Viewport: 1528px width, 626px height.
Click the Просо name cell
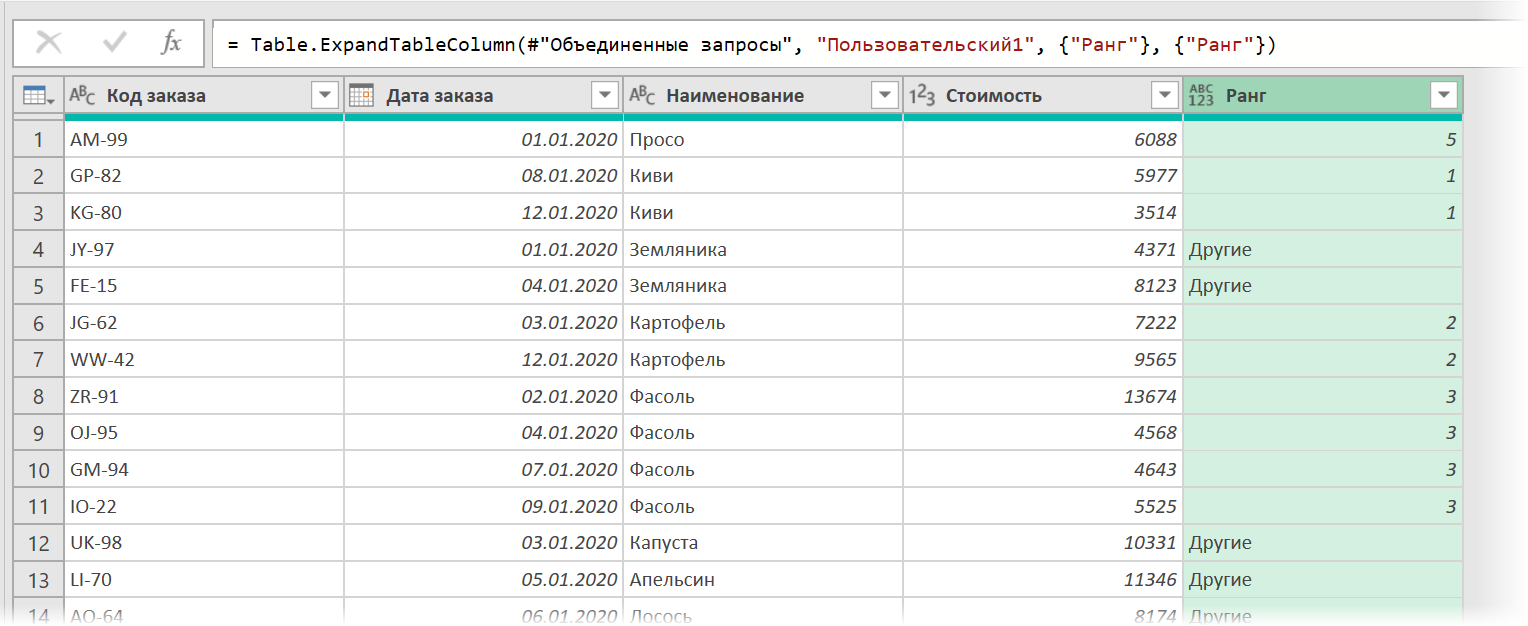tap(763, 140)
